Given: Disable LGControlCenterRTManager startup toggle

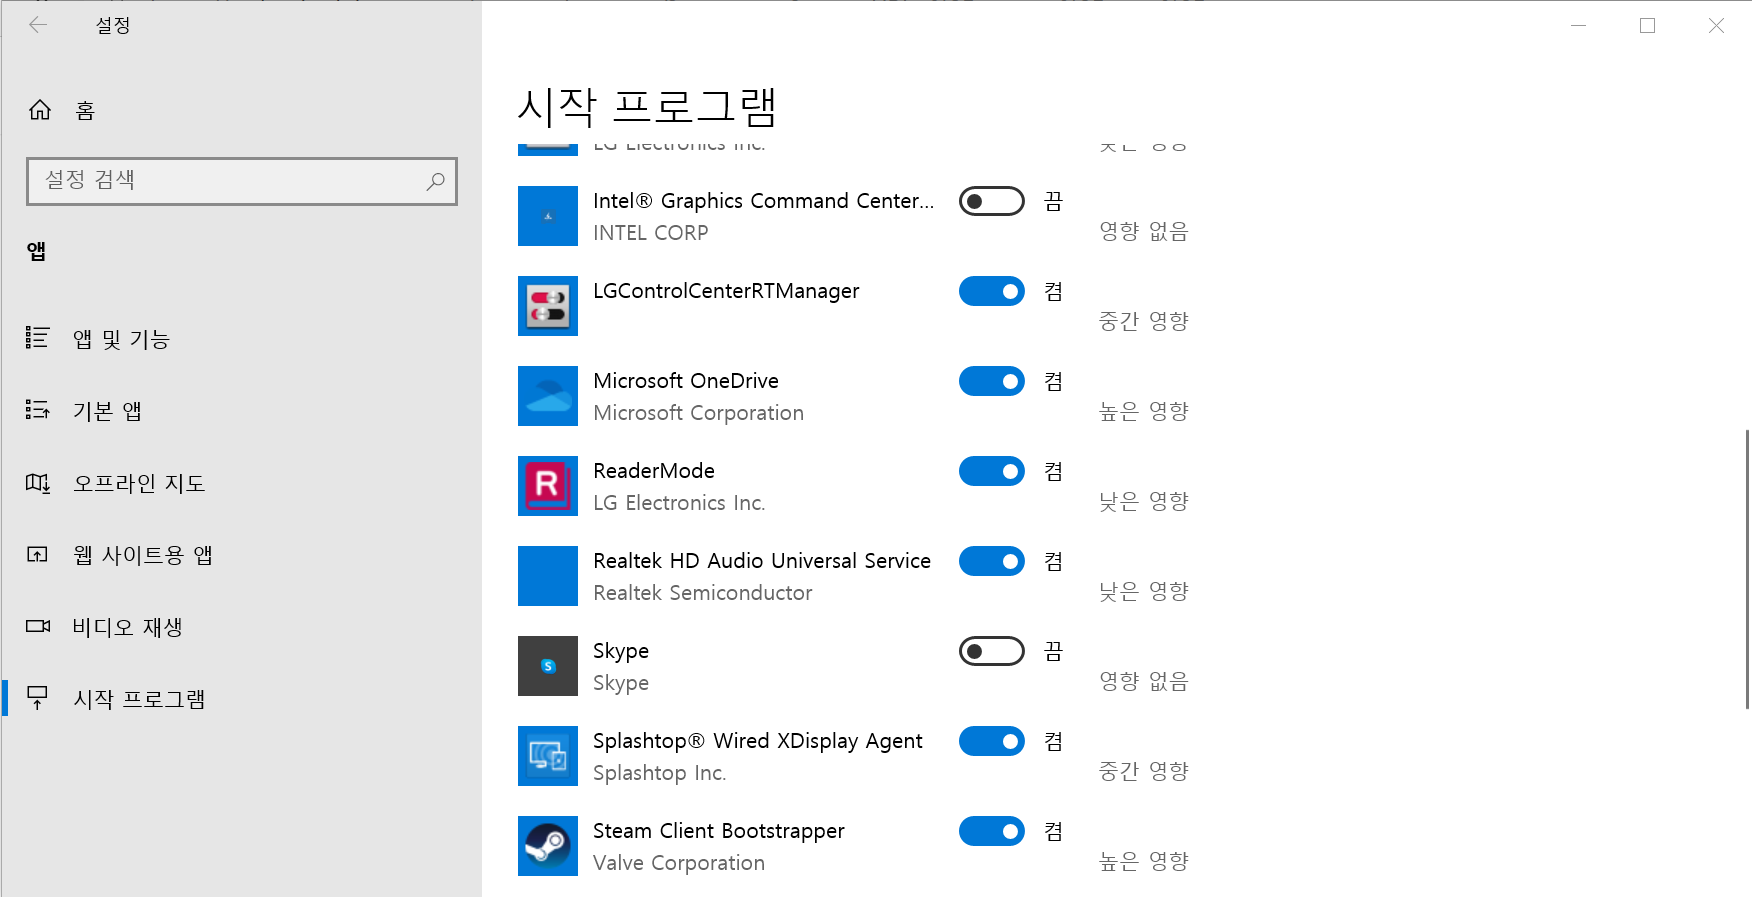Looking at the screenshot, I should (992, 291).
